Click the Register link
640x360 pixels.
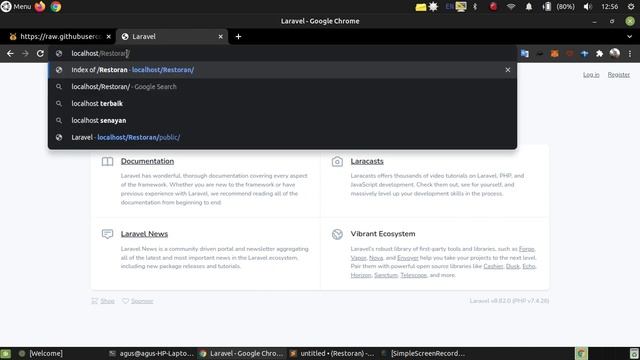(x=618, y=75)
